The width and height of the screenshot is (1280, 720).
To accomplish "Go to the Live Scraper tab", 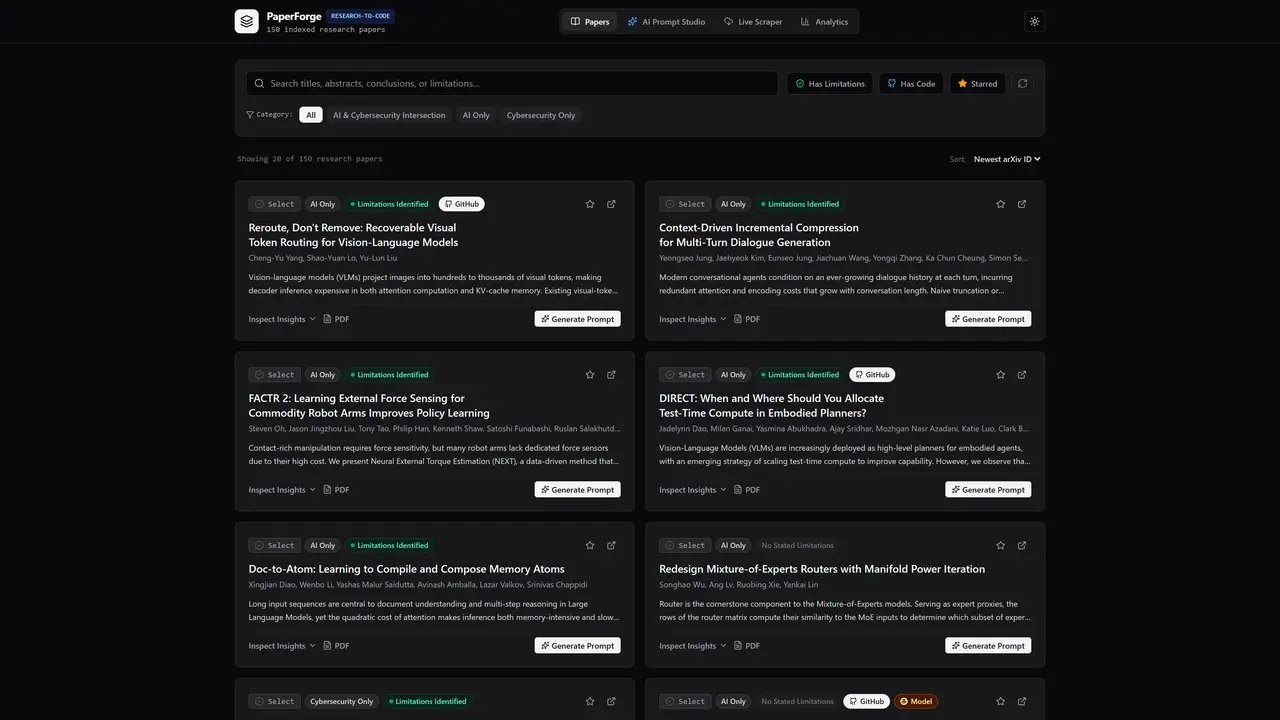I will pyautogui.click(x=753, y=22).
